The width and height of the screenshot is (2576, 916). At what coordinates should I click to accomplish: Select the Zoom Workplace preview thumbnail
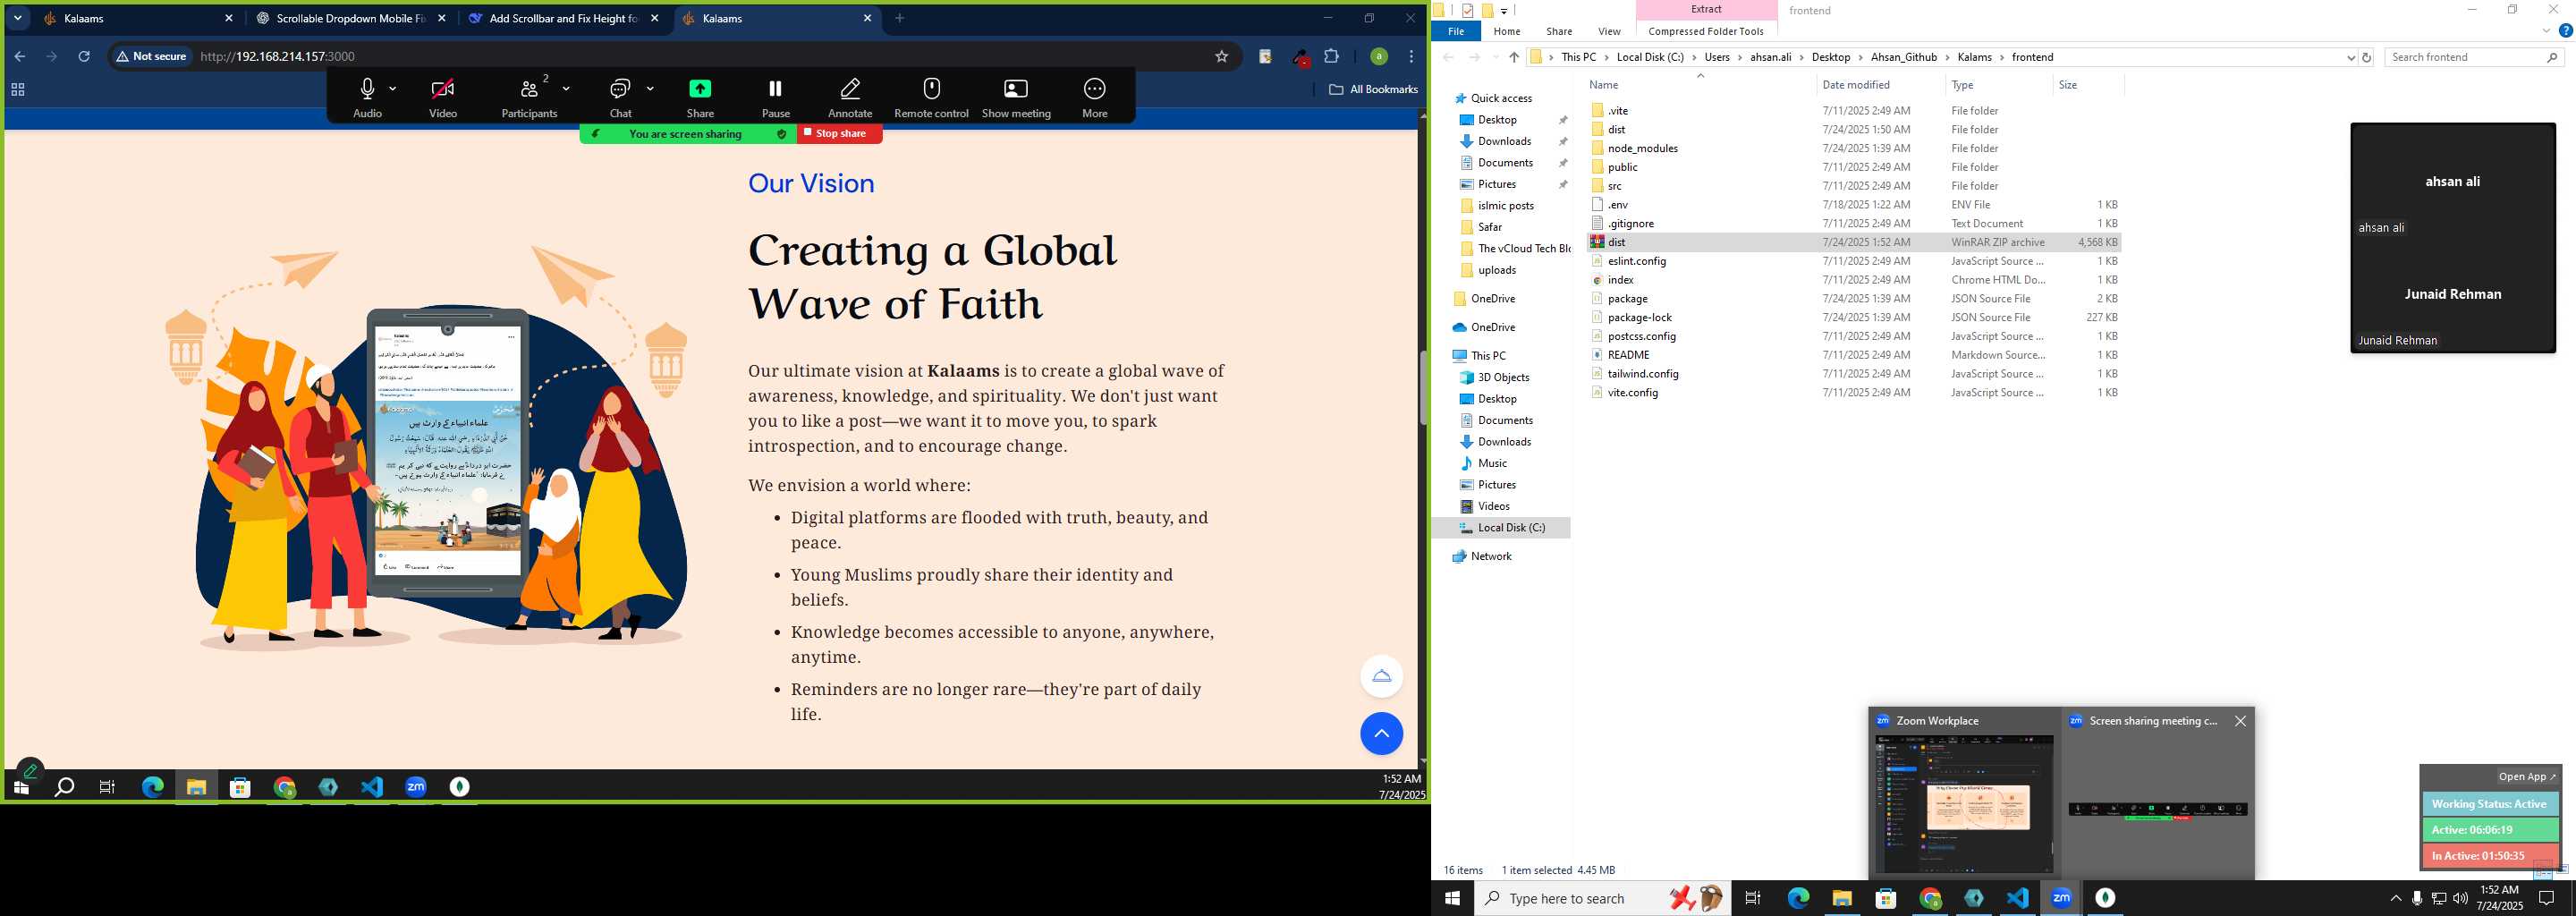click(x=1964, y=803)
